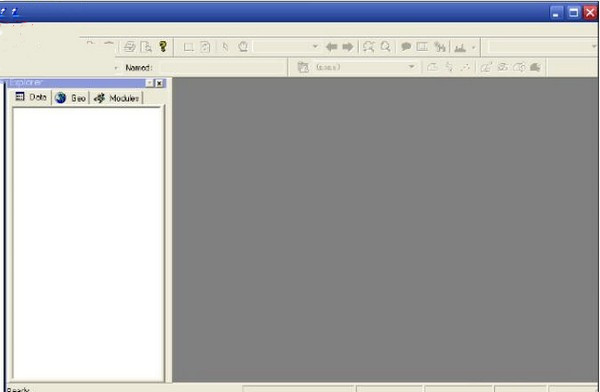The image size is (600, 392).
Task: Close the application window with red X
Action: pos(590,13)
